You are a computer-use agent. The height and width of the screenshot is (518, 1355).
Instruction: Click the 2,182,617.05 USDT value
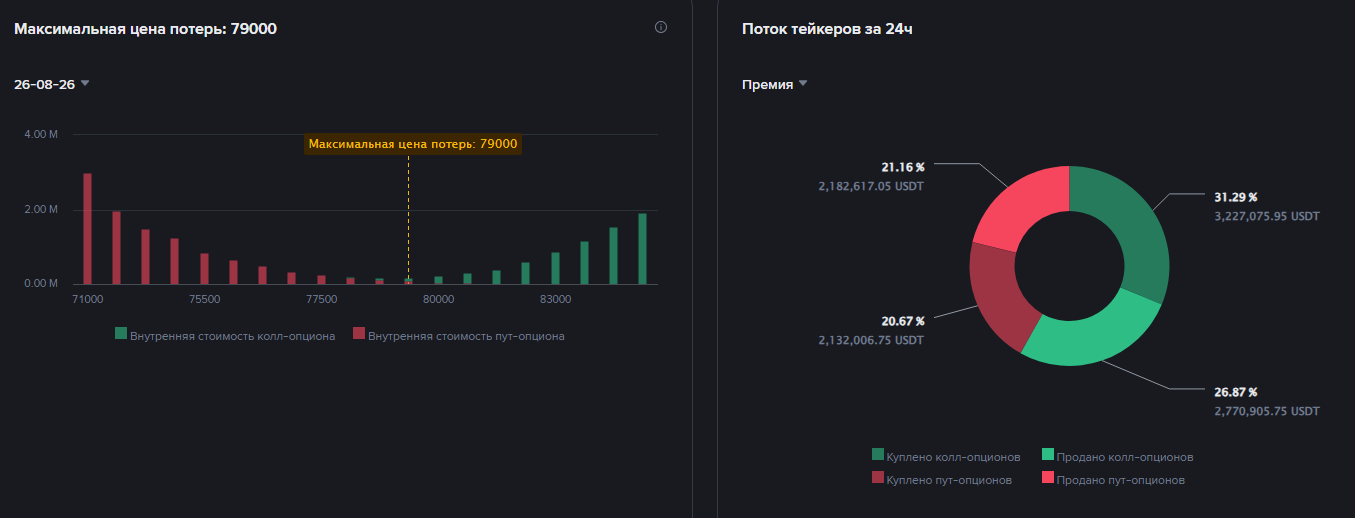pos(871,186)
